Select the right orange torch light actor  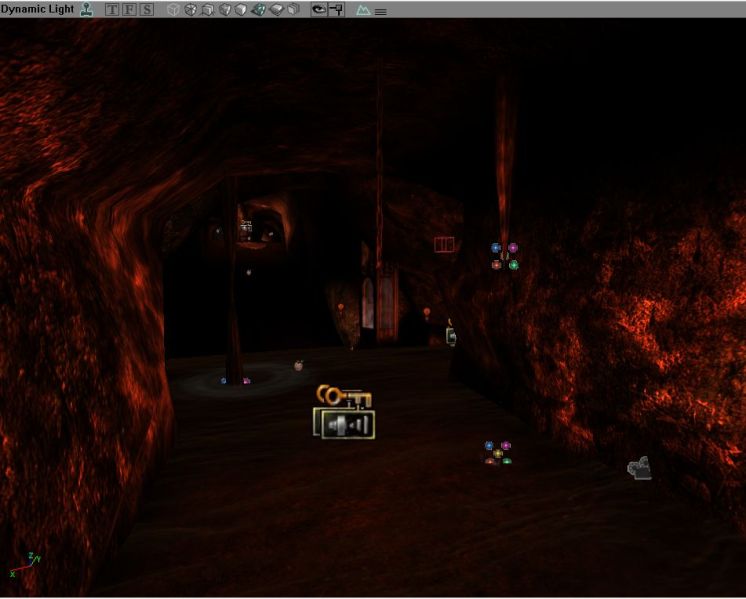427,313
